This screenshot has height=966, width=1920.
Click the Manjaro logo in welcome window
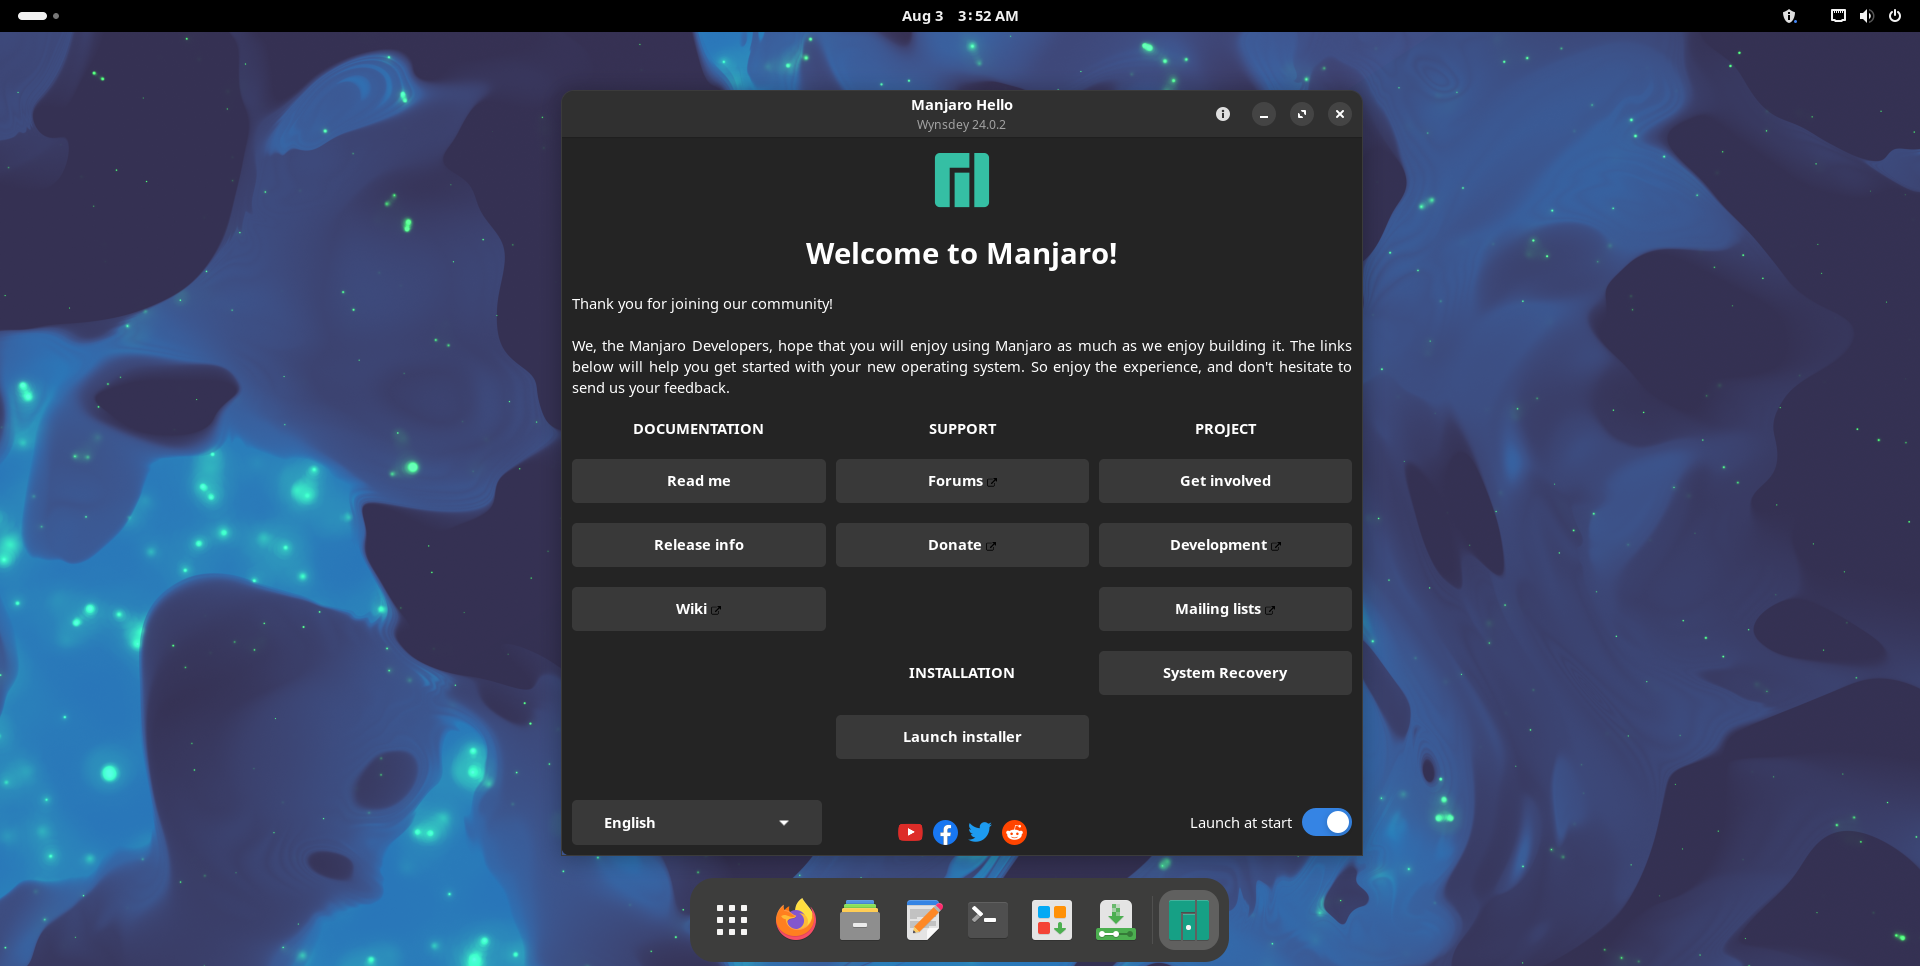click(x=962, y=180)
